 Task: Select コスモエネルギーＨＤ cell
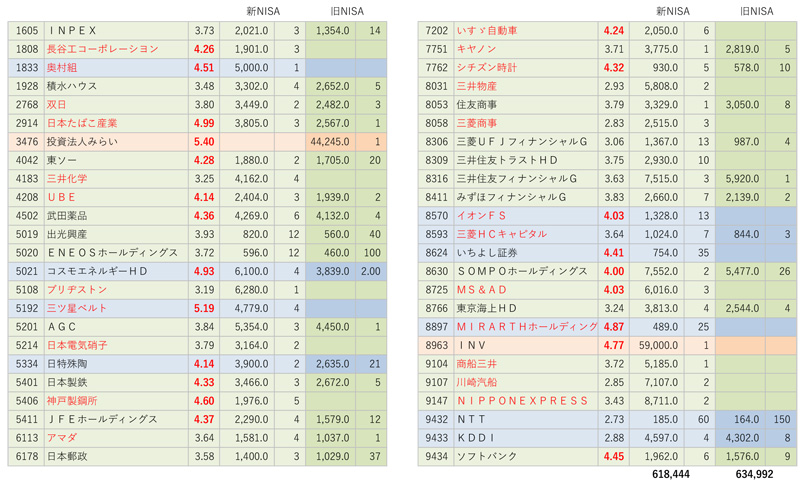point(116,271)
